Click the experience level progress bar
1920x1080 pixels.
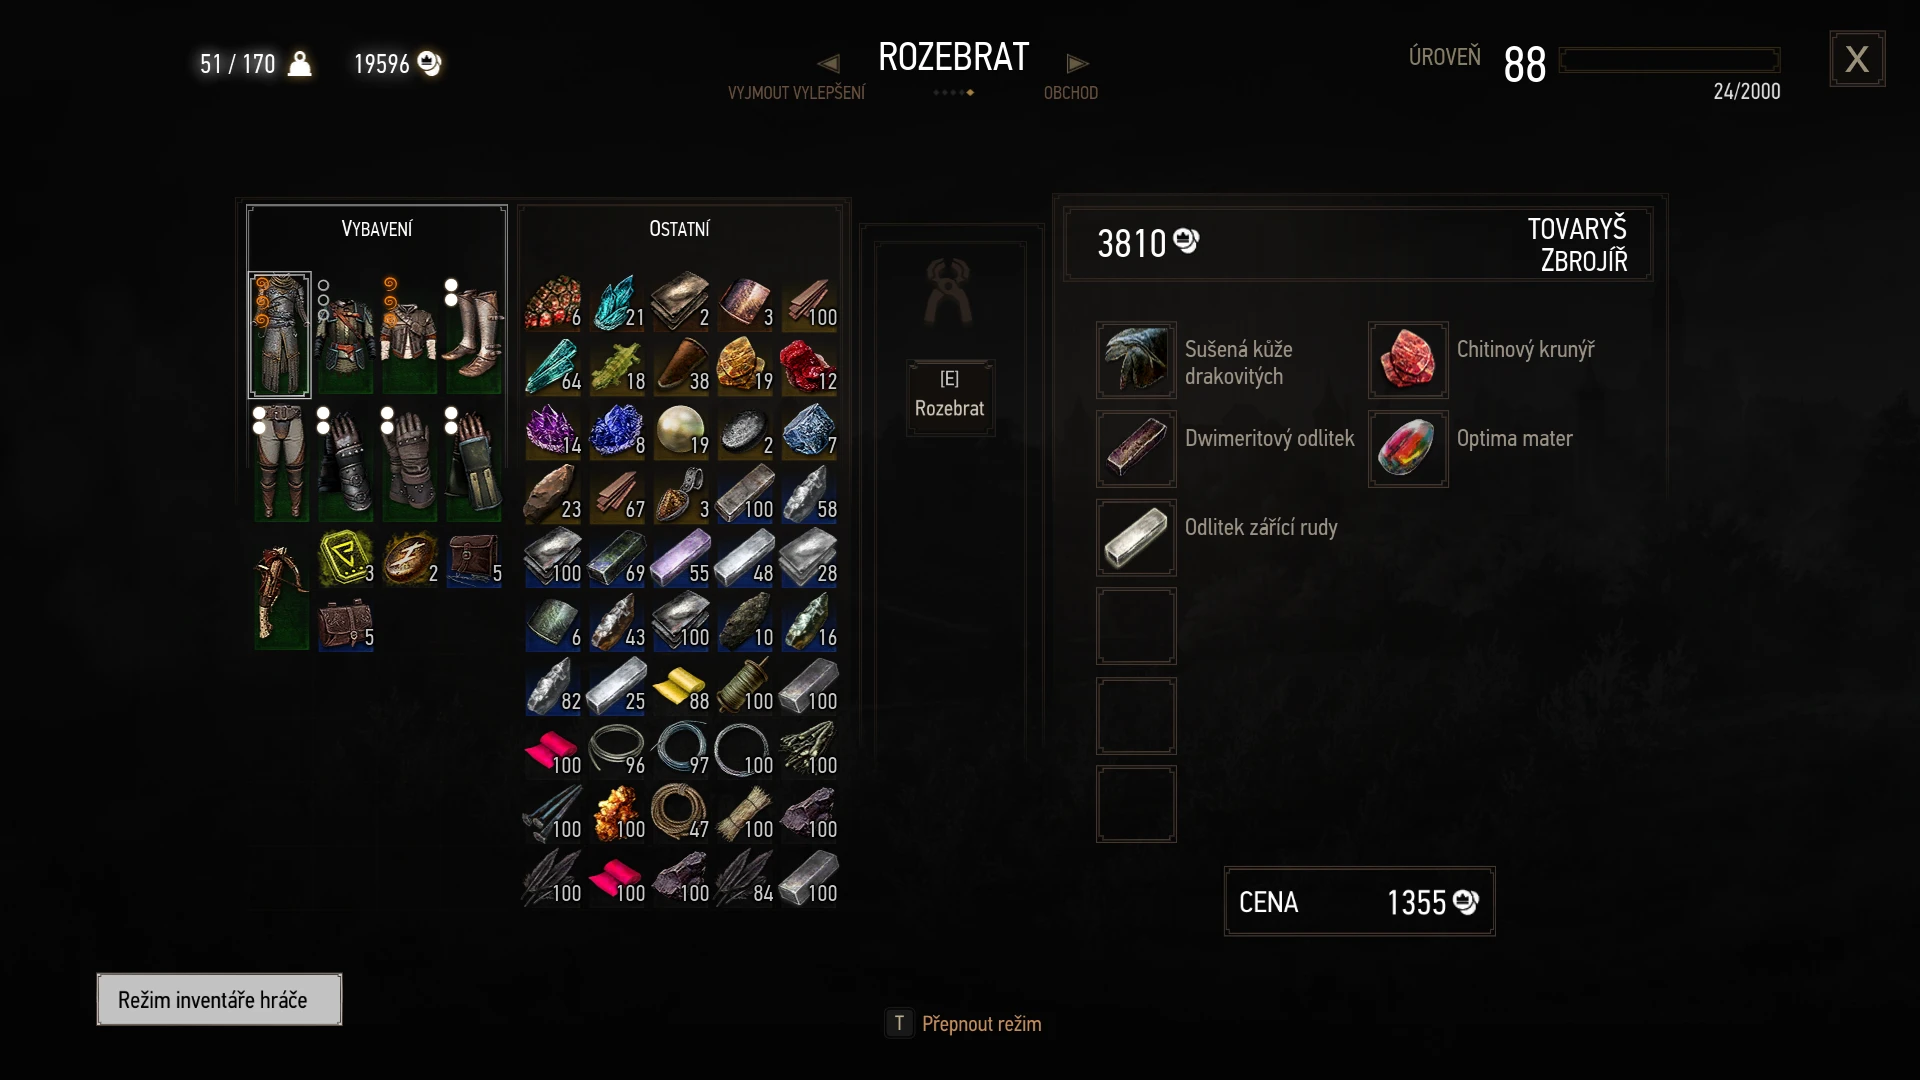1669,60
